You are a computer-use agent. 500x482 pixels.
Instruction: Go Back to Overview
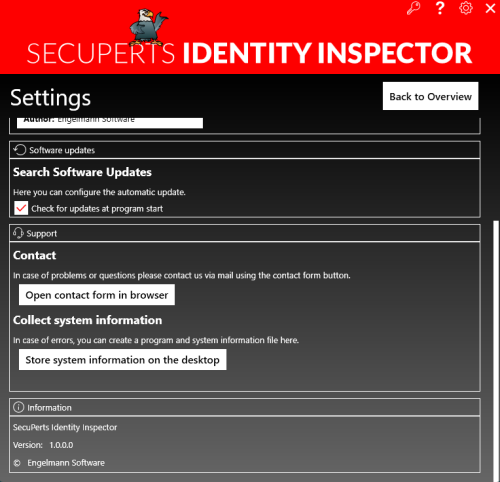coord(430,96)
